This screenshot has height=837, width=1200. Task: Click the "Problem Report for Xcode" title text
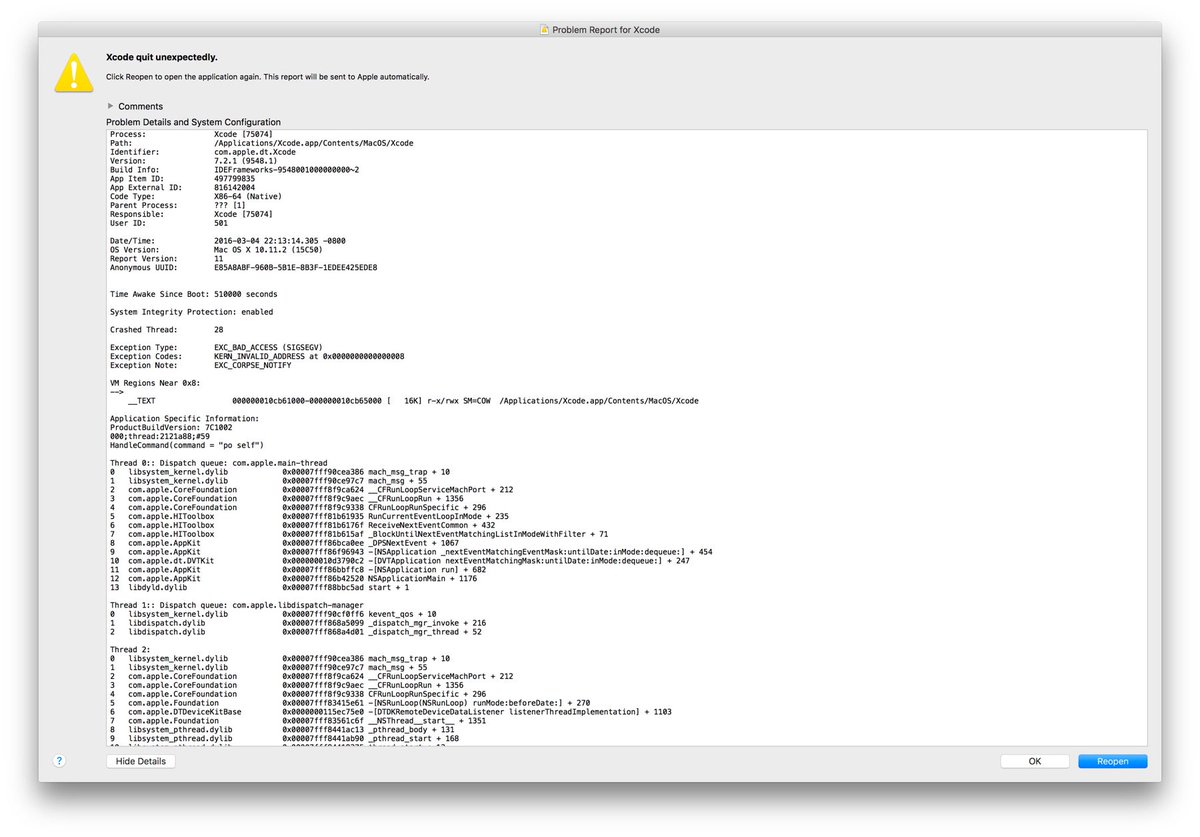point(605,29)
